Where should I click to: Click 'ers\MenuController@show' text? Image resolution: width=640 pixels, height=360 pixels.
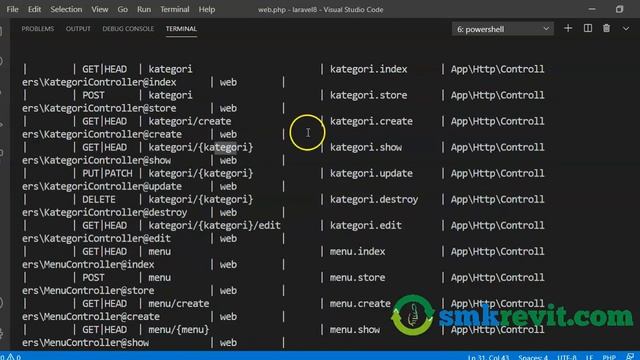85,343
